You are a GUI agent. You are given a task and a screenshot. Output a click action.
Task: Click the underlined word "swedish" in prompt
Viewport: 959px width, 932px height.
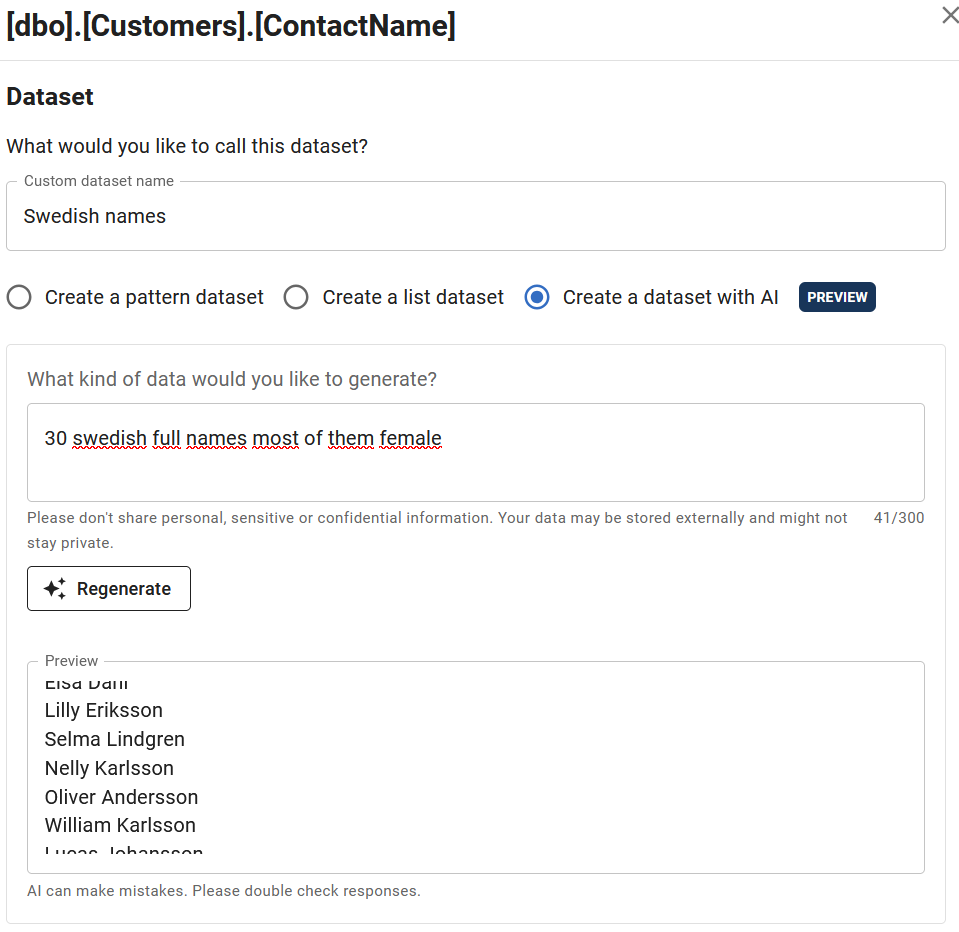click(110, 438)
